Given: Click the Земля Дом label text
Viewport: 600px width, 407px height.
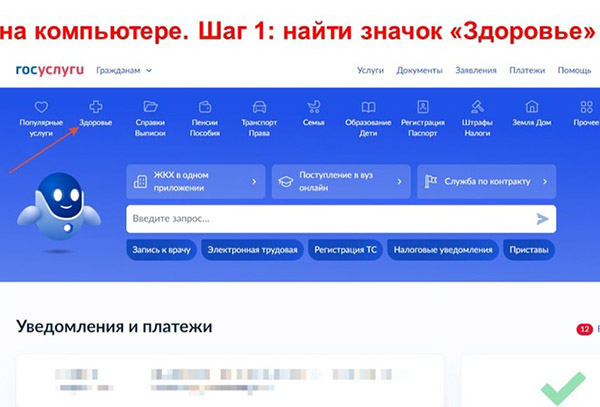Looking at the screenshot, I should tap(532, 123).
